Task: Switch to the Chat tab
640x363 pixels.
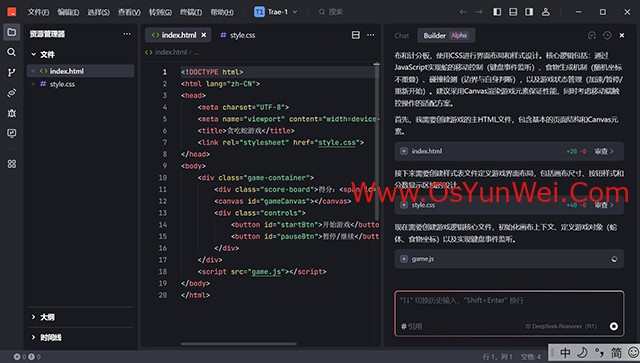Action: tap(402, 36)
